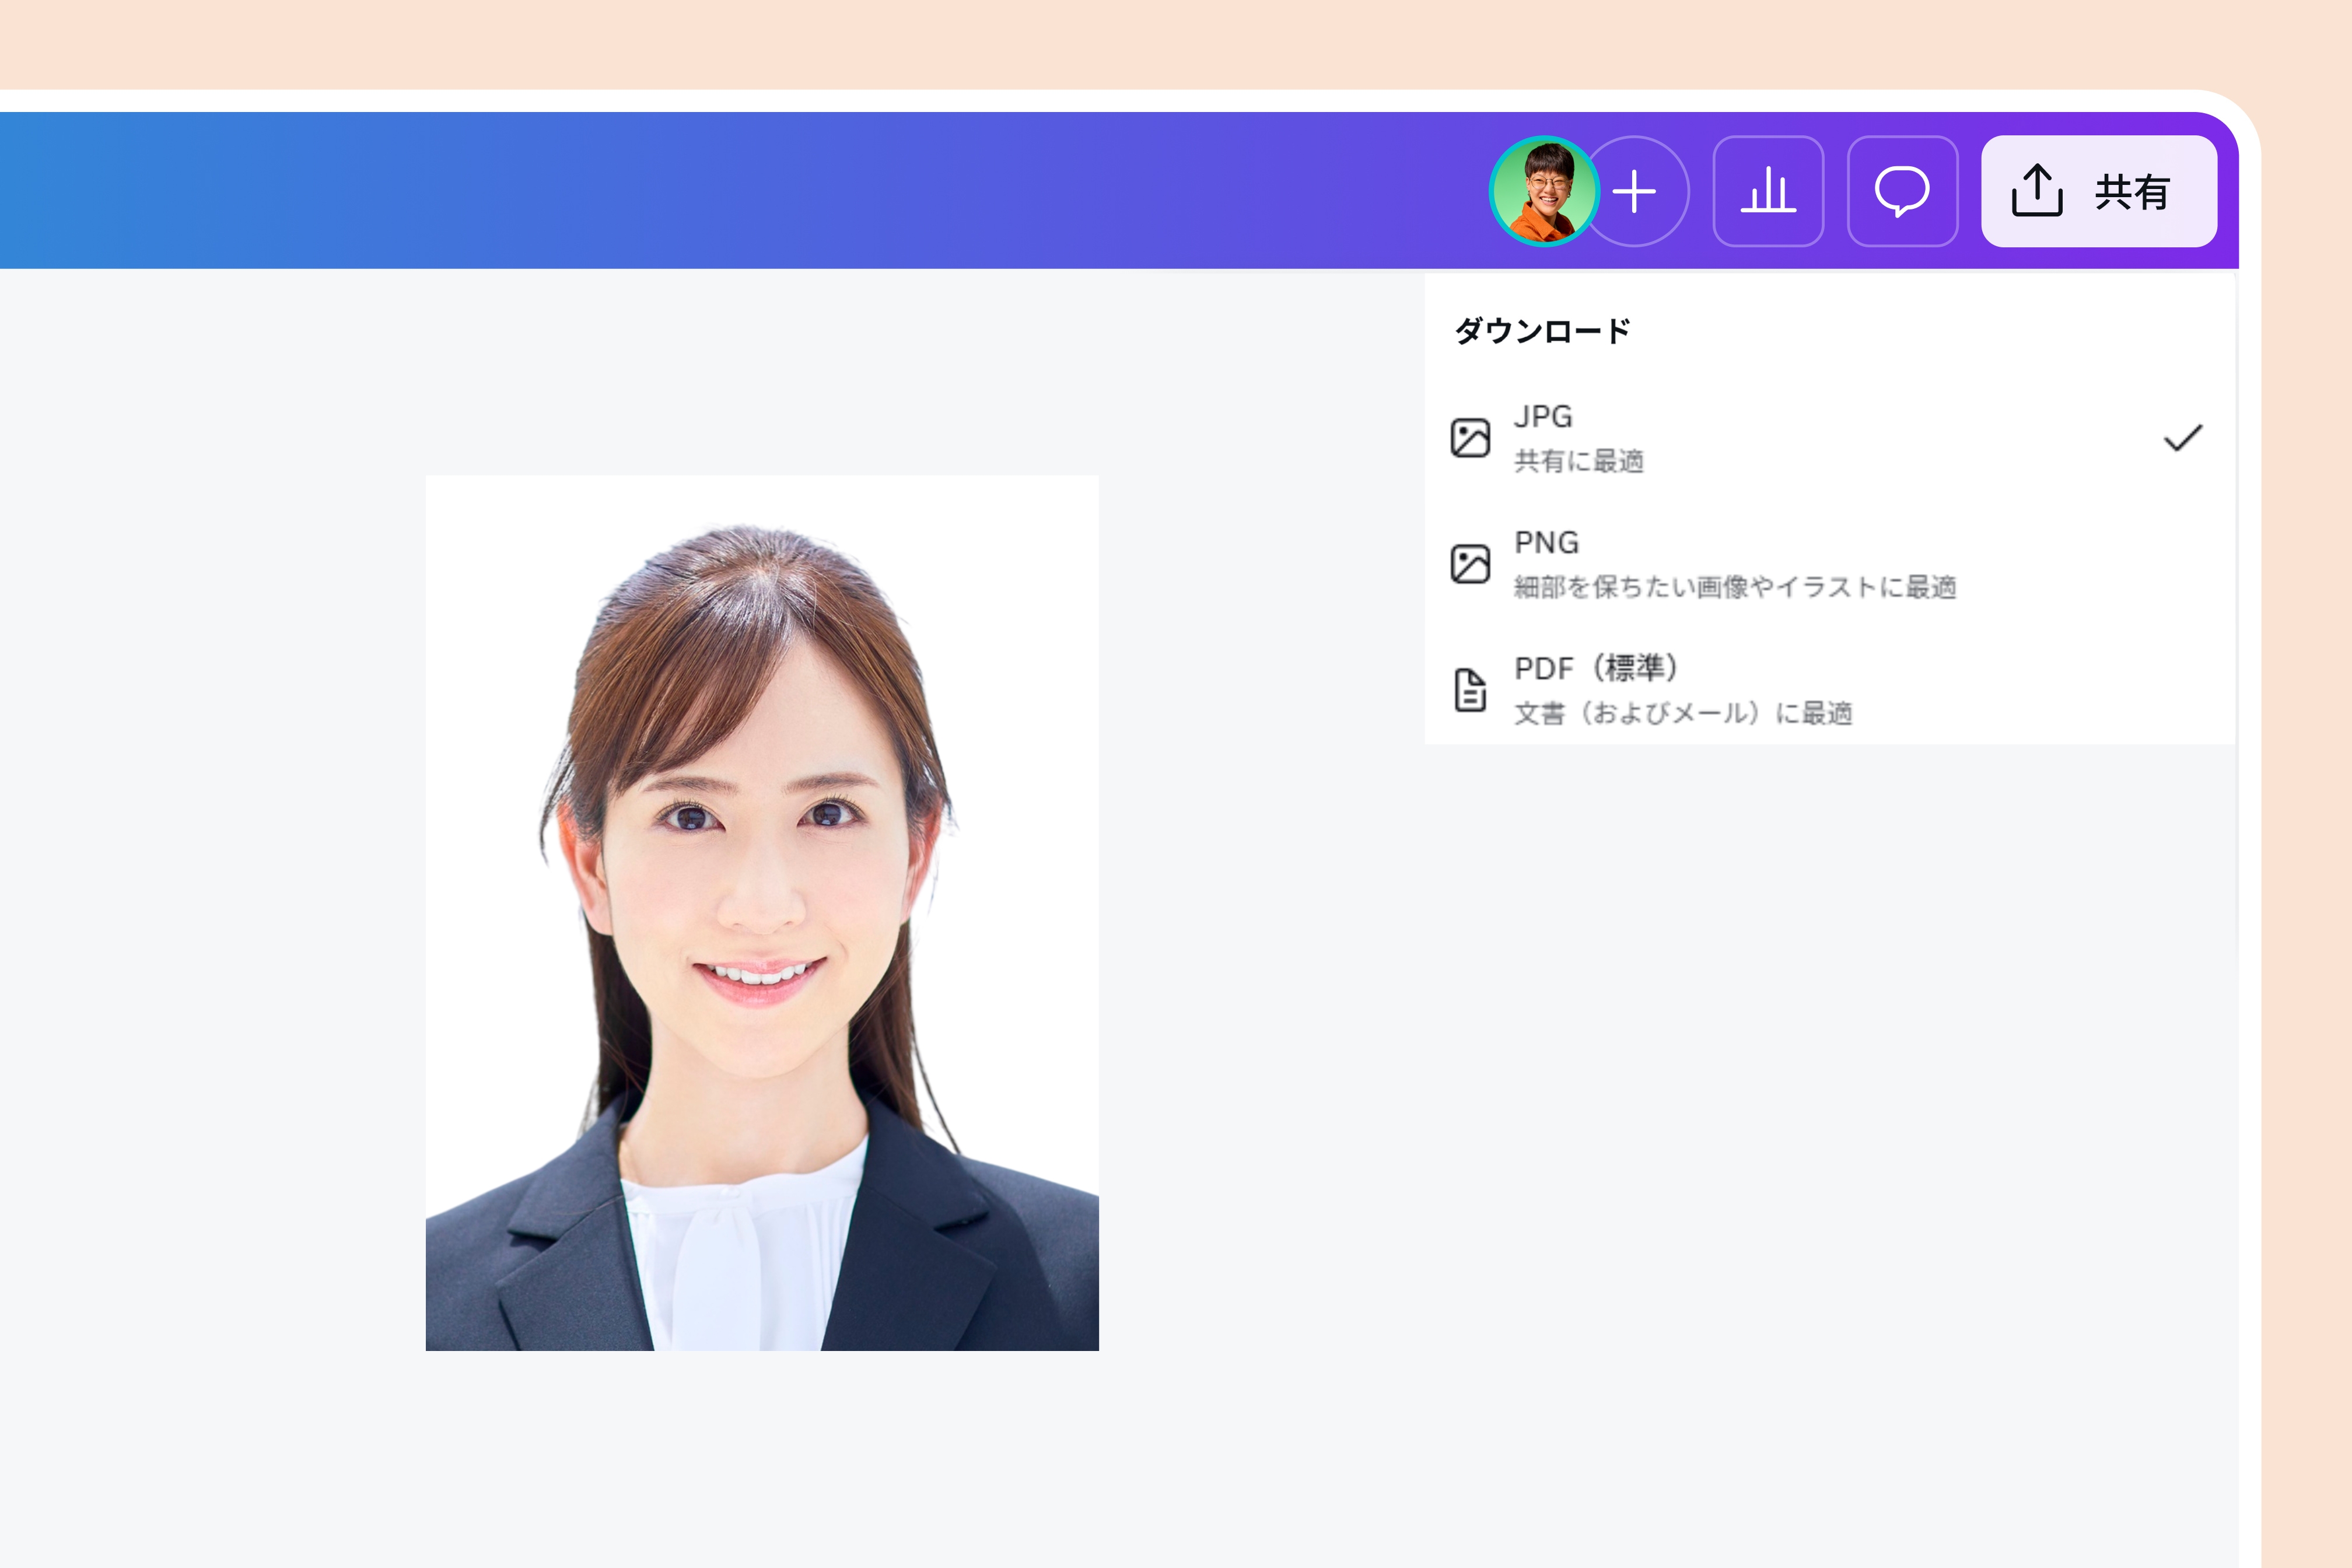
Task: Select the portrait photo on canvas
Action: click(762, 913)
